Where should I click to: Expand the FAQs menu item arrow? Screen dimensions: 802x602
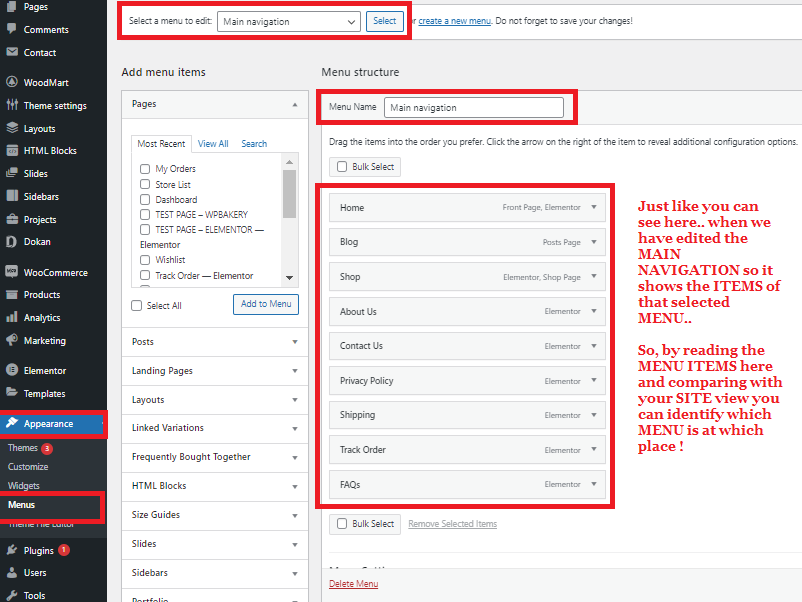(x=594, y=484)
